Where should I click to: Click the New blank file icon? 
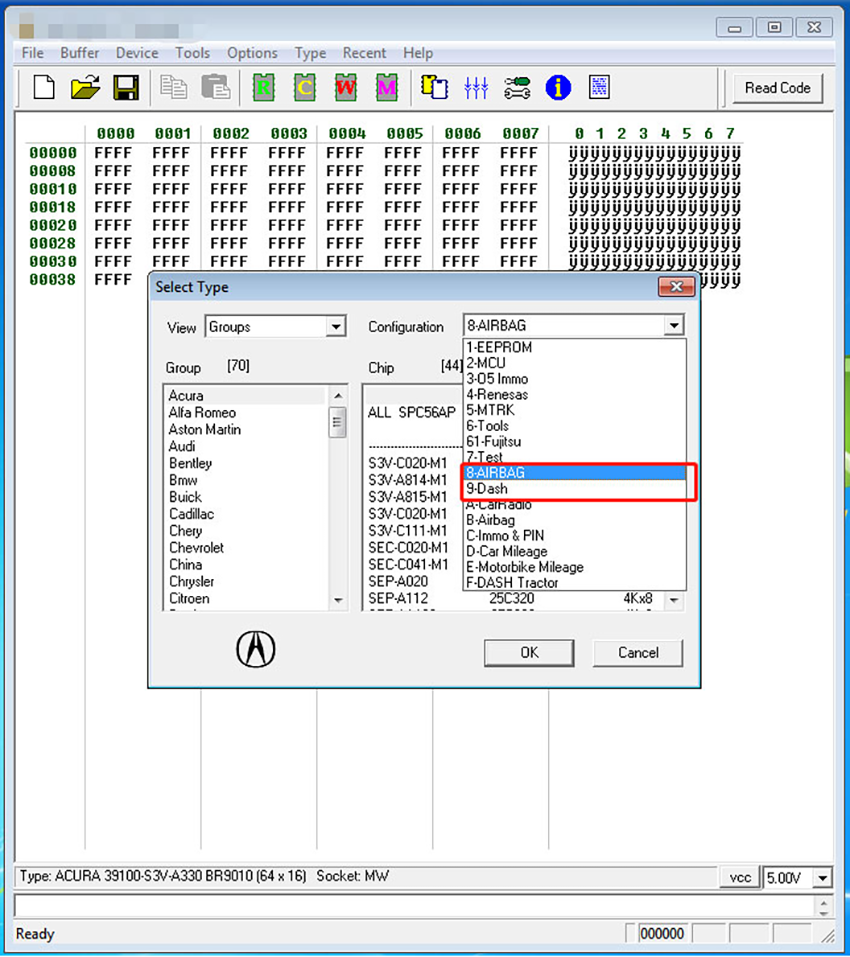(x=44, y=87)
